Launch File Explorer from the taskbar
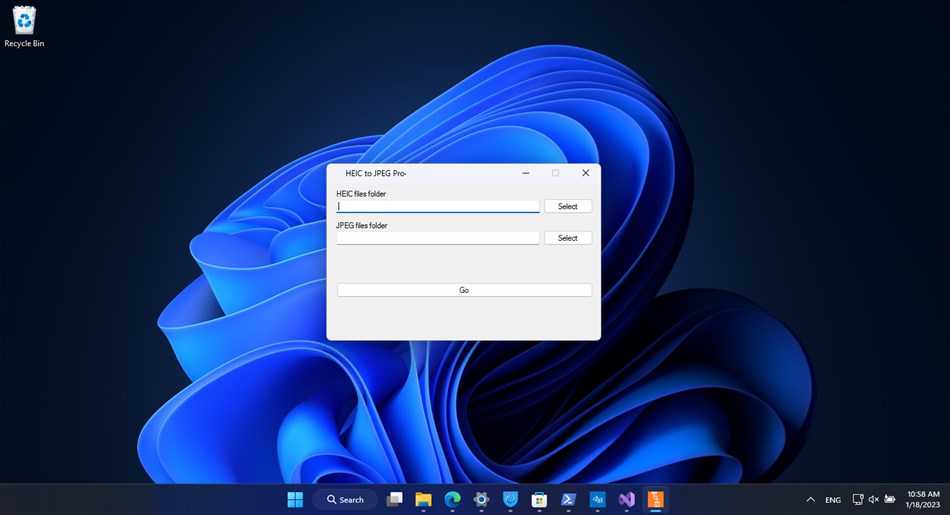This screenshot has height=515, width=950. 424,499
